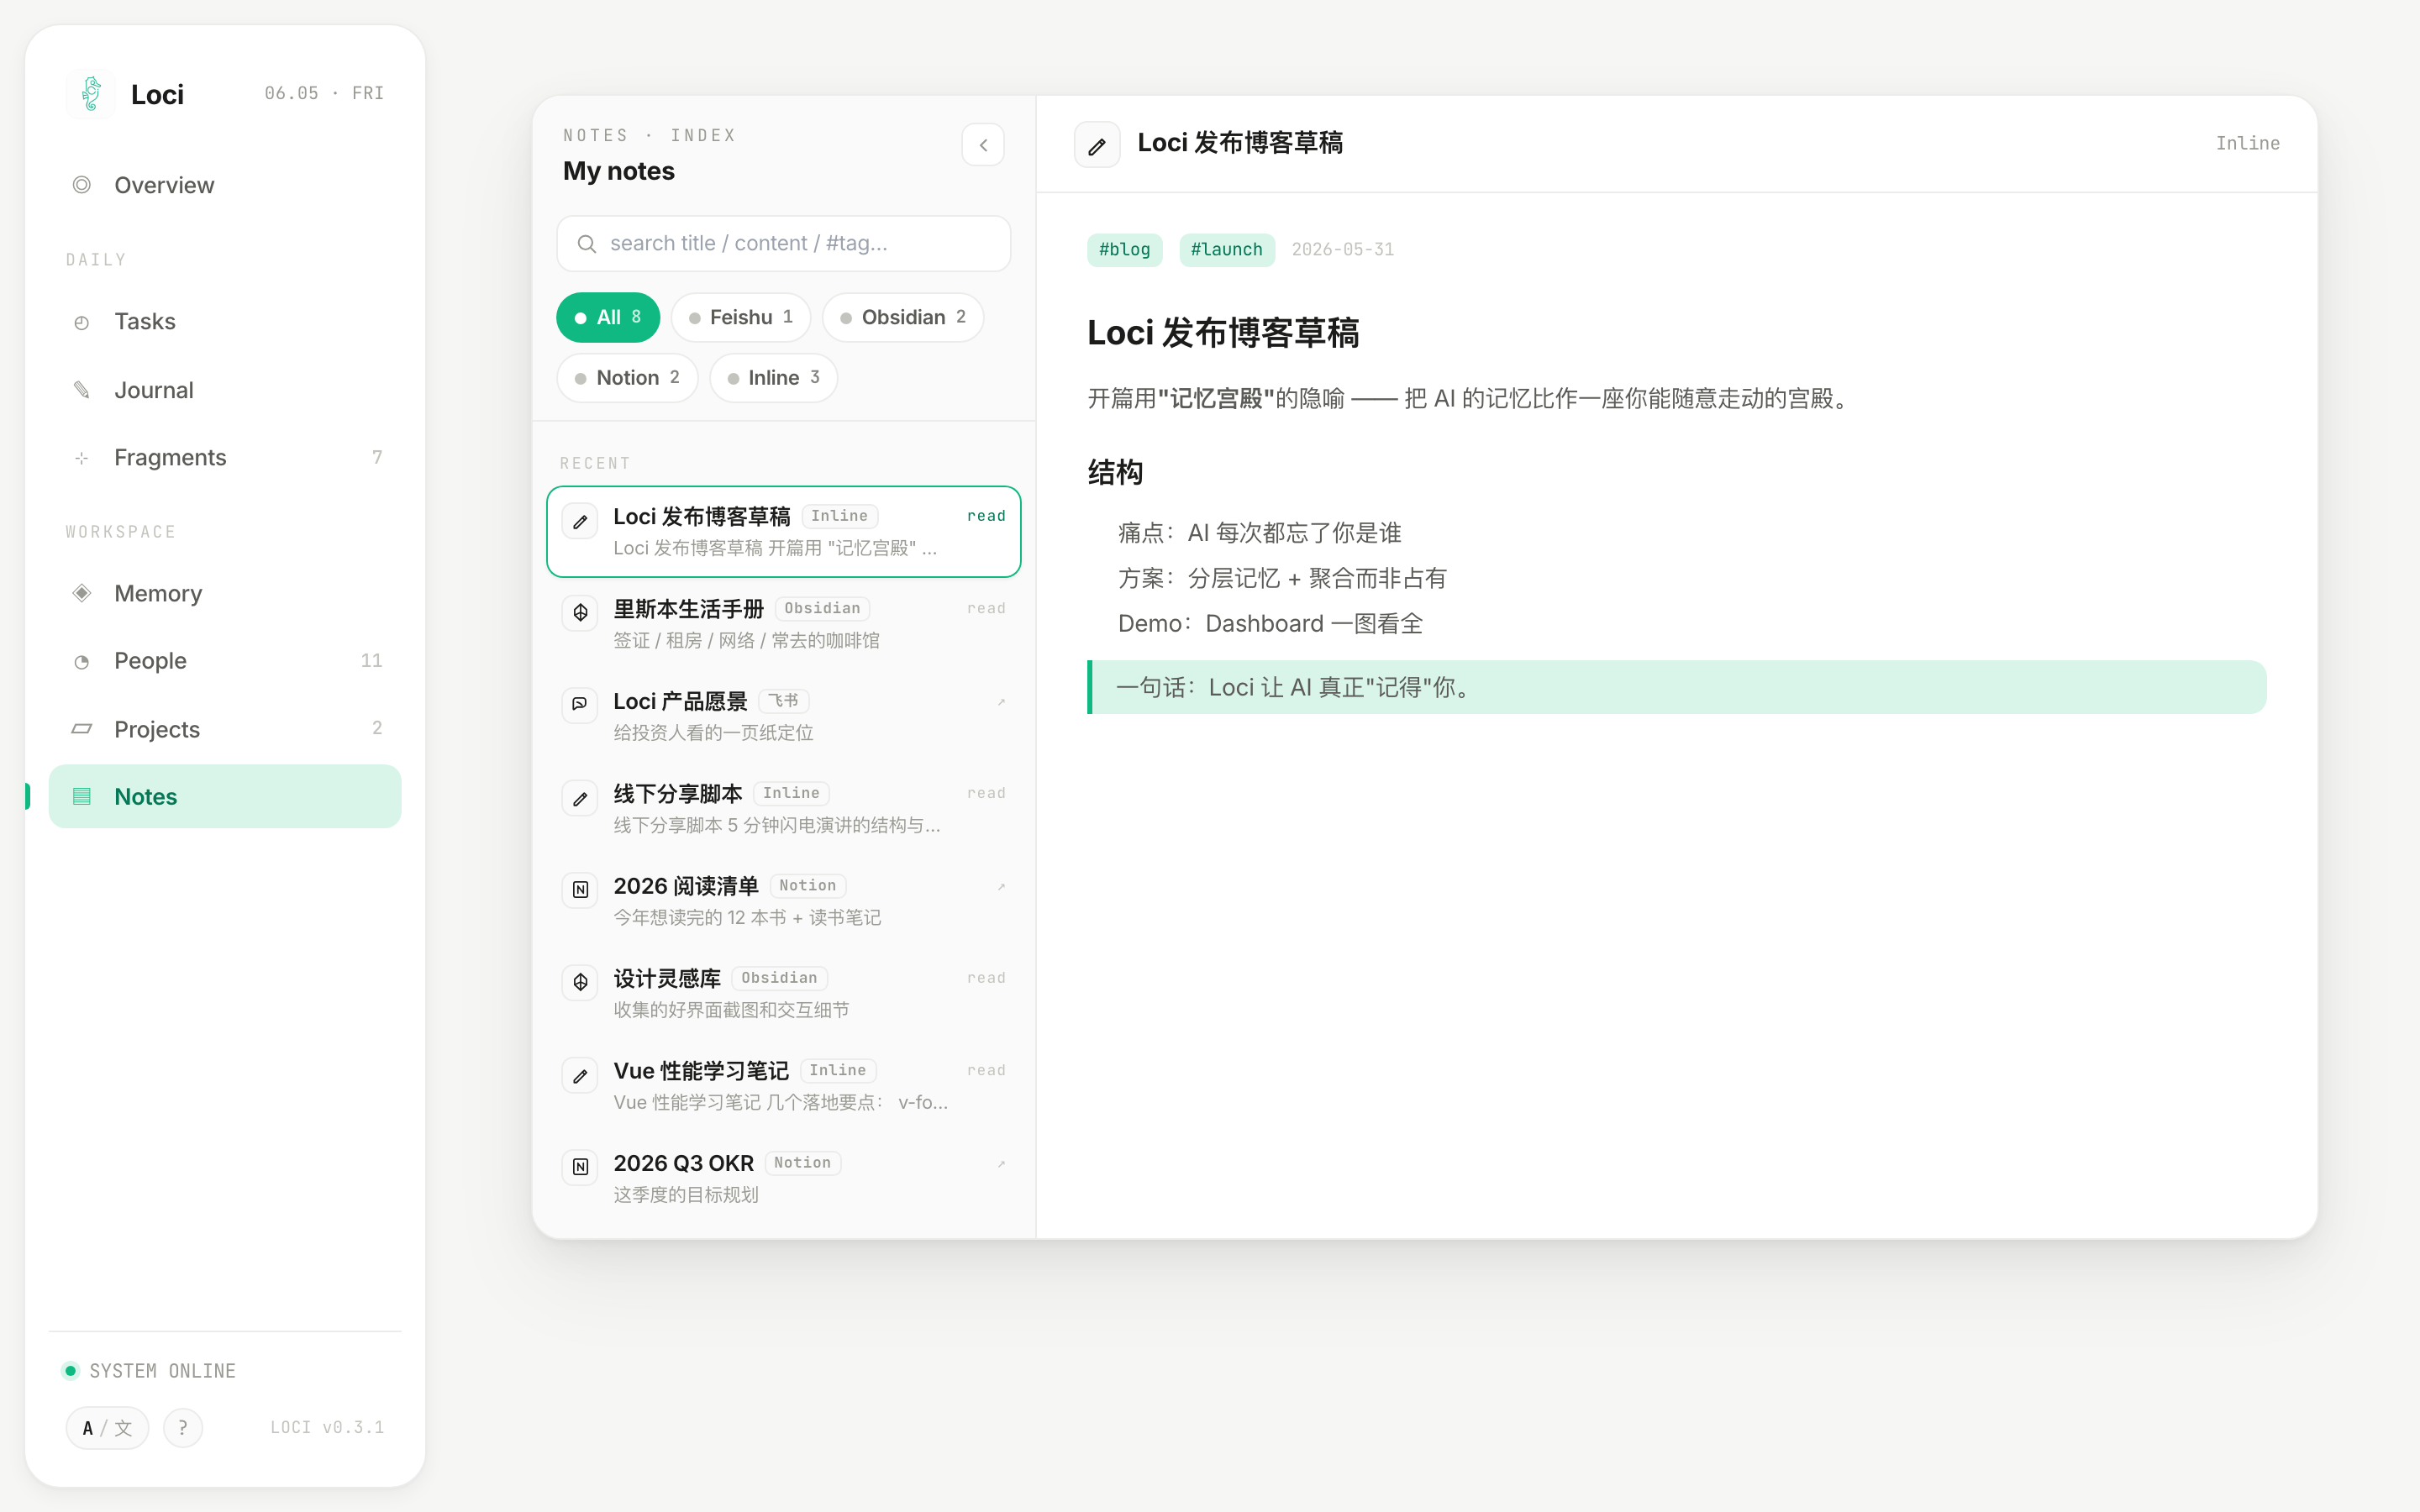Click the 结构 heading in the note
The height and width of the screenshot is (1512, 2420).
point(1115,473)
